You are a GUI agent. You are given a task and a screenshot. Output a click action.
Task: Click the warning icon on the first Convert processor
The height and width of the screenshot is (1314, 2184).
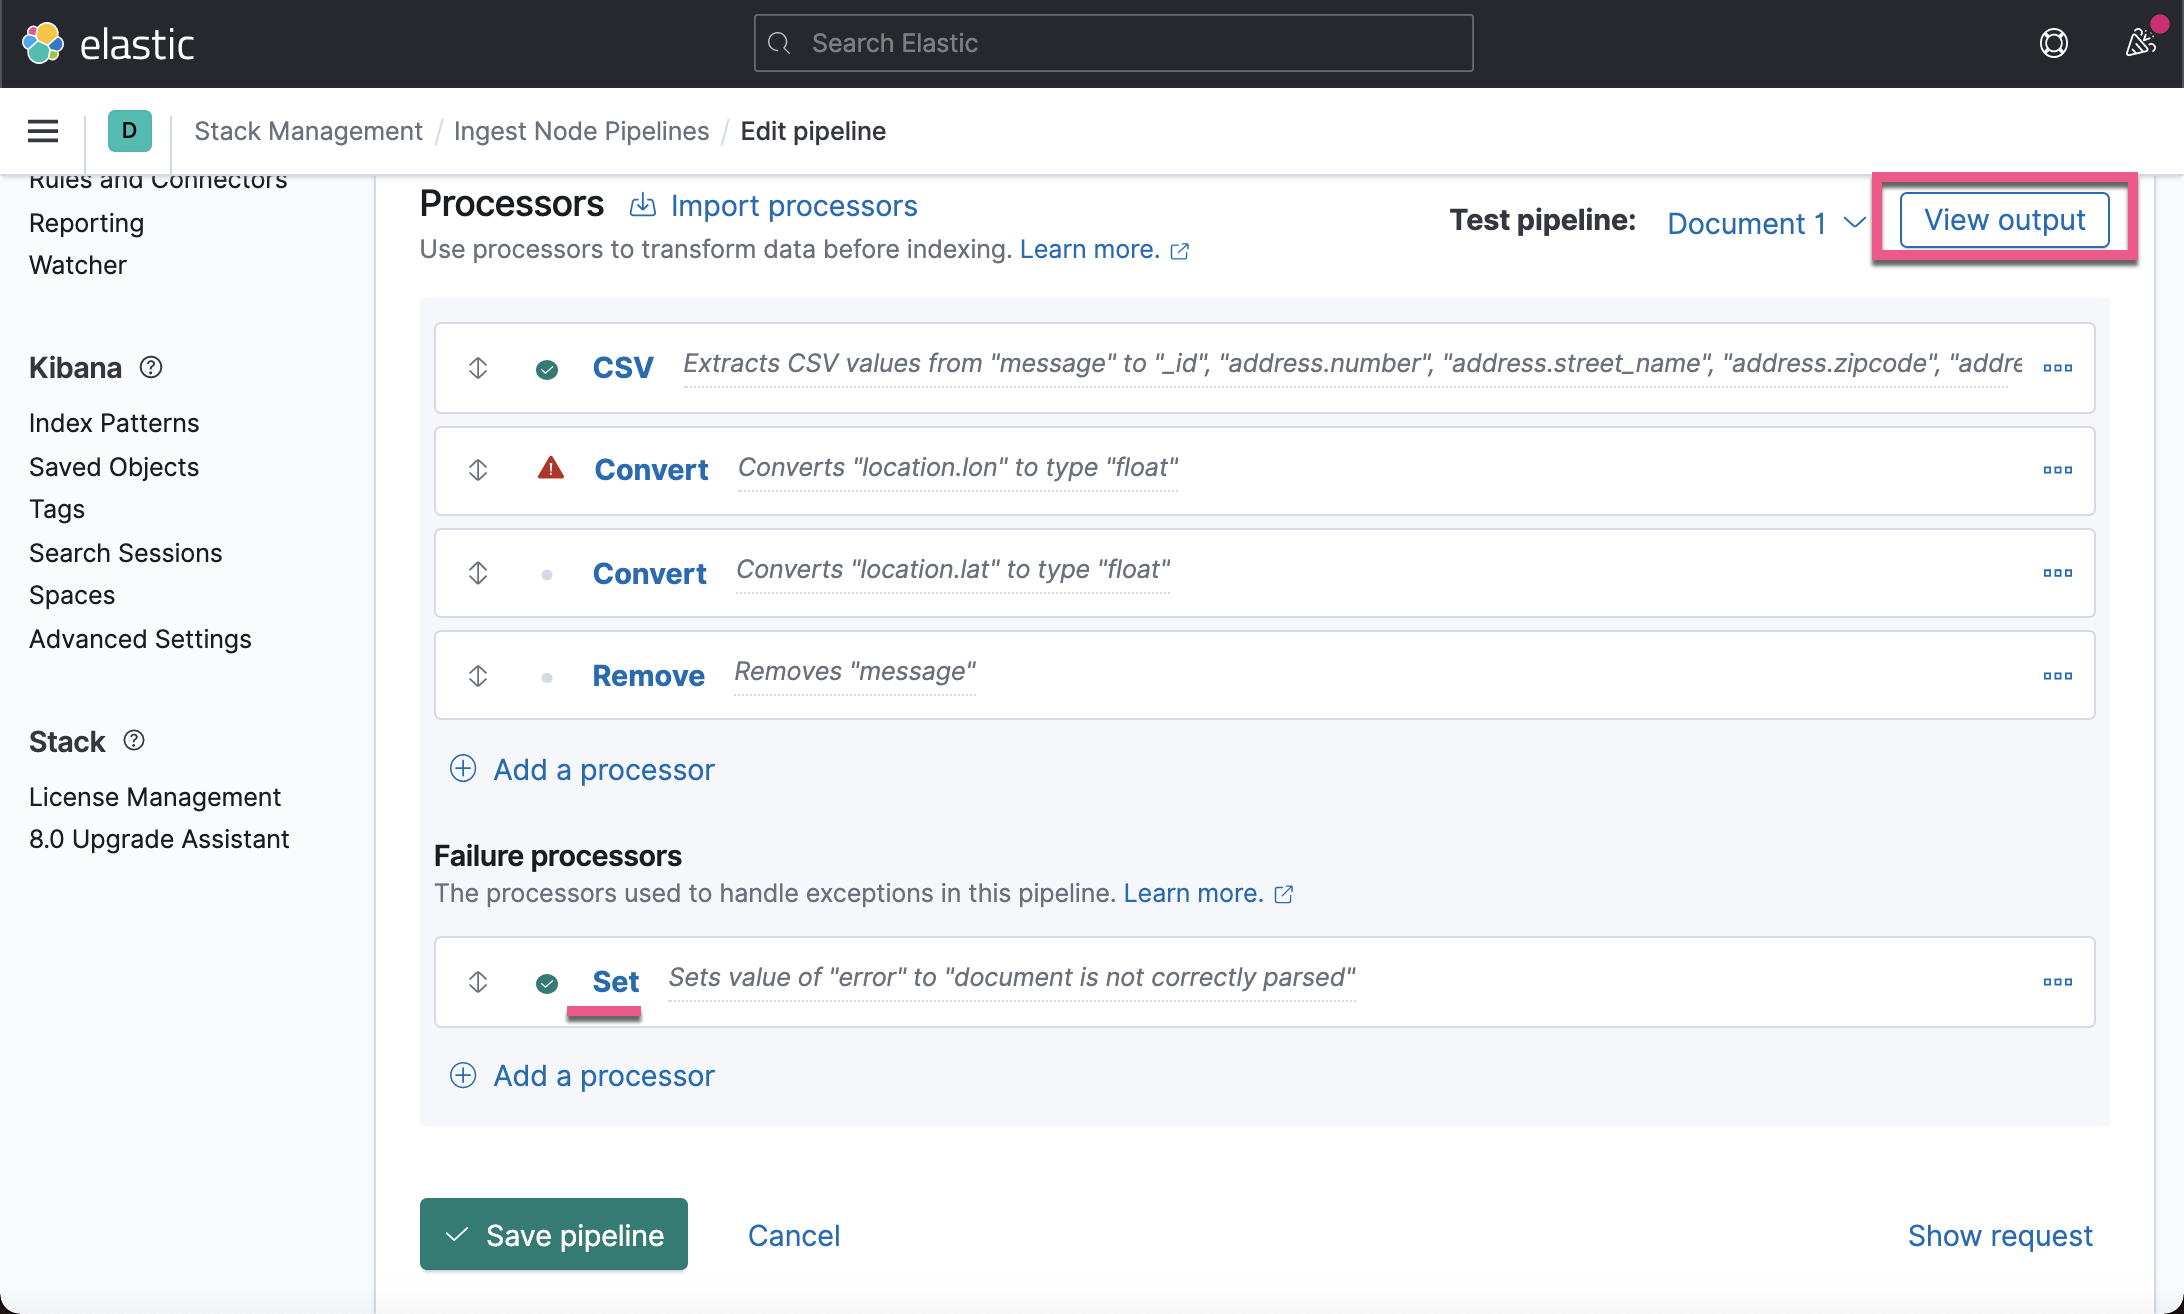click(x=551, y=468)
